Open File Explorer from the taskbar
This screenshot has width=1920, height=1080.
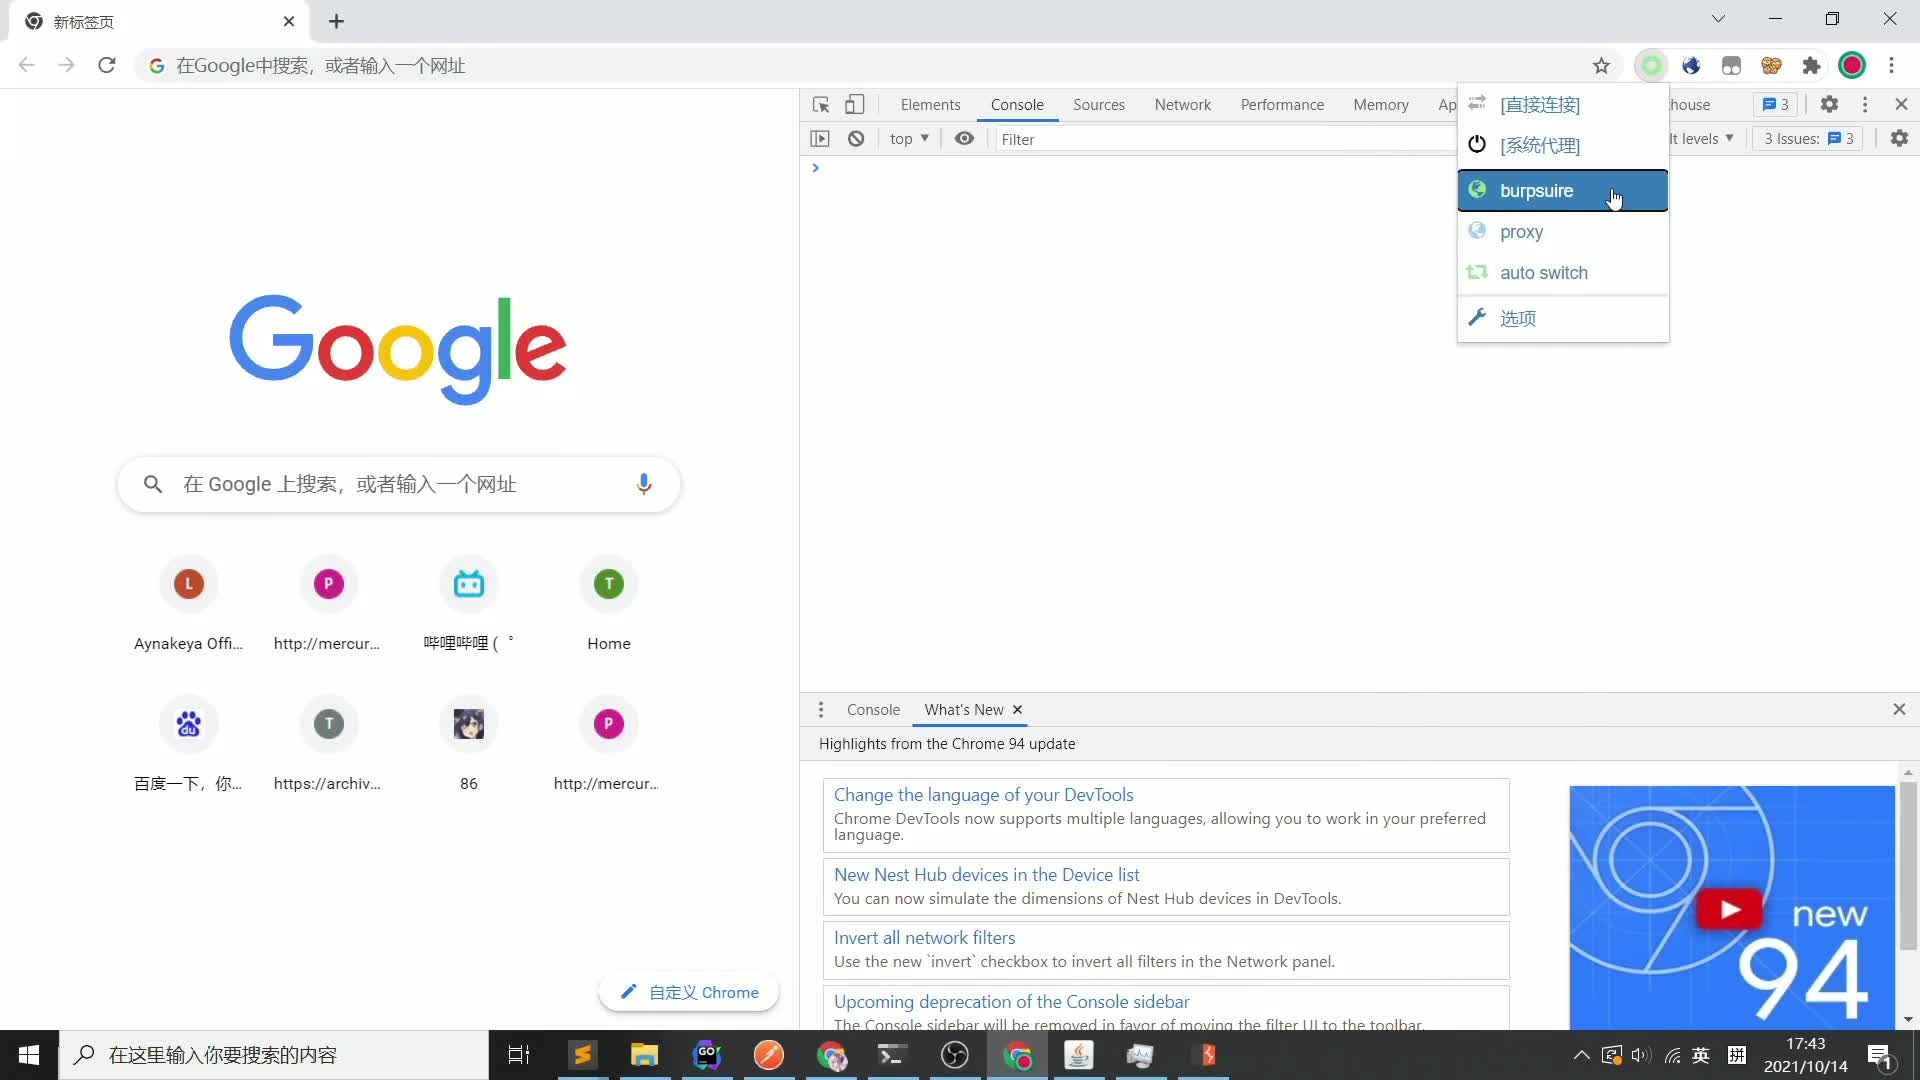click(644, 1055)
